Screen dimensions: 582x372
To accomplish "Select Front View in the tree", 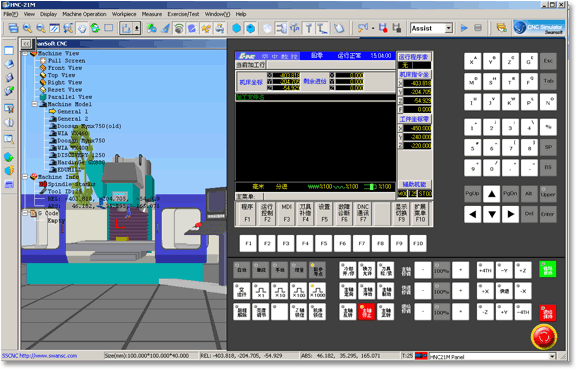I will (65, 68).
